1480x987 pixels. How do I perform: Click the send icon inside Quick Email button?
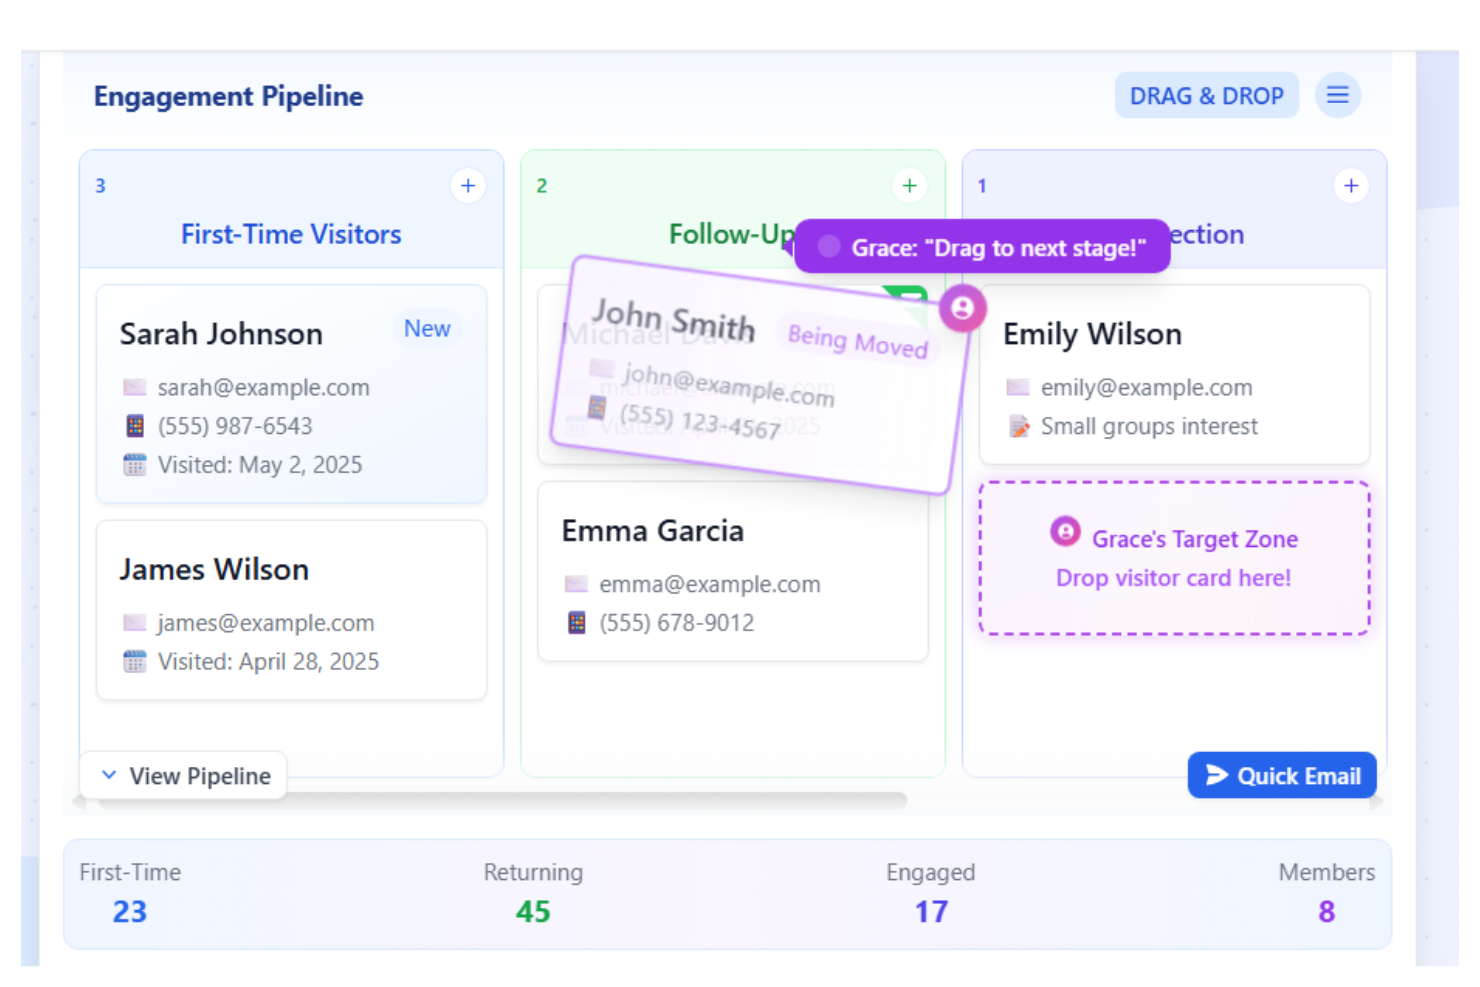[1216, 775]
